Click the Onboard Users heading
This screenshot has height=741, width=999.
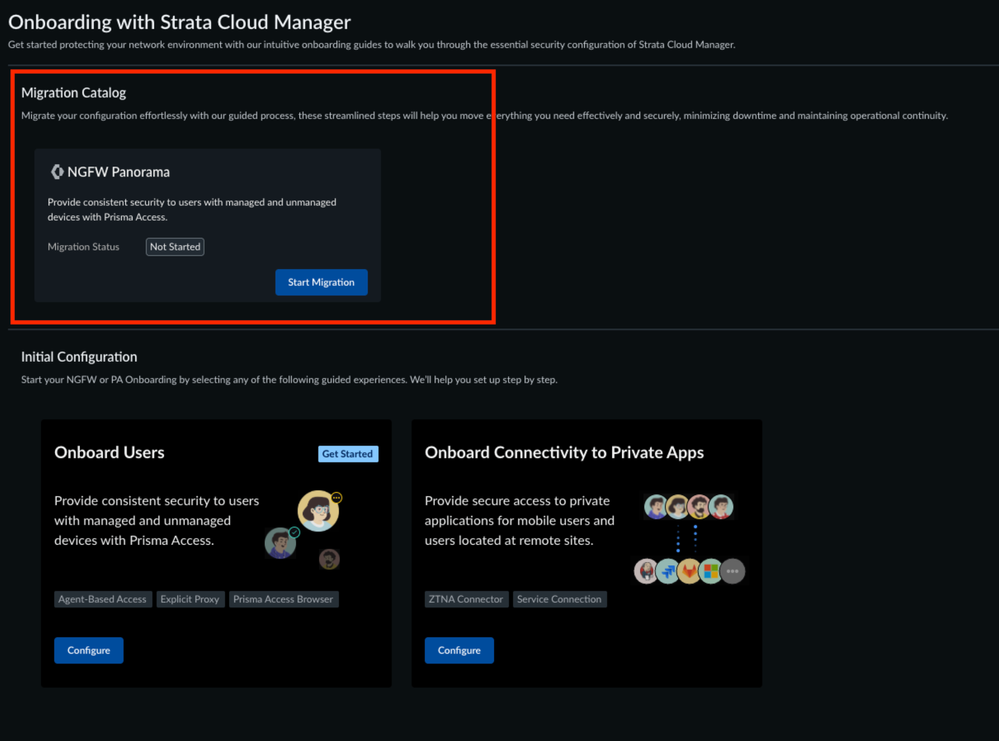pos(110,452)
